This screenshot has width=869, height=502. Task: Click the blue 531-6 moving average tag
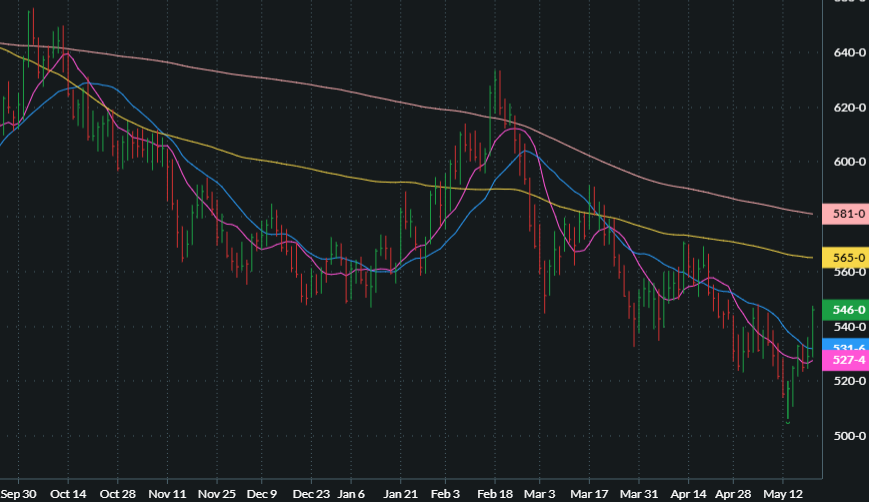click(x=841, y=346)
